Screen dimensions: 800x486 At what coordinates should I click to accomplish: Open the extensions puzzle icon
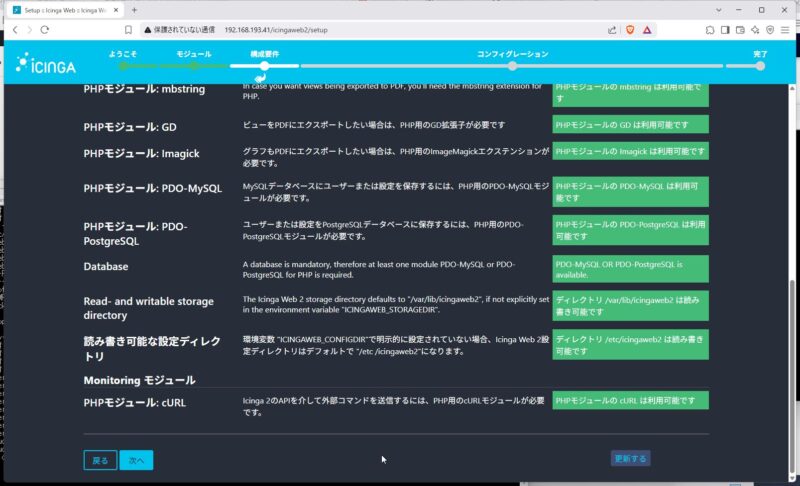[710, 30]
